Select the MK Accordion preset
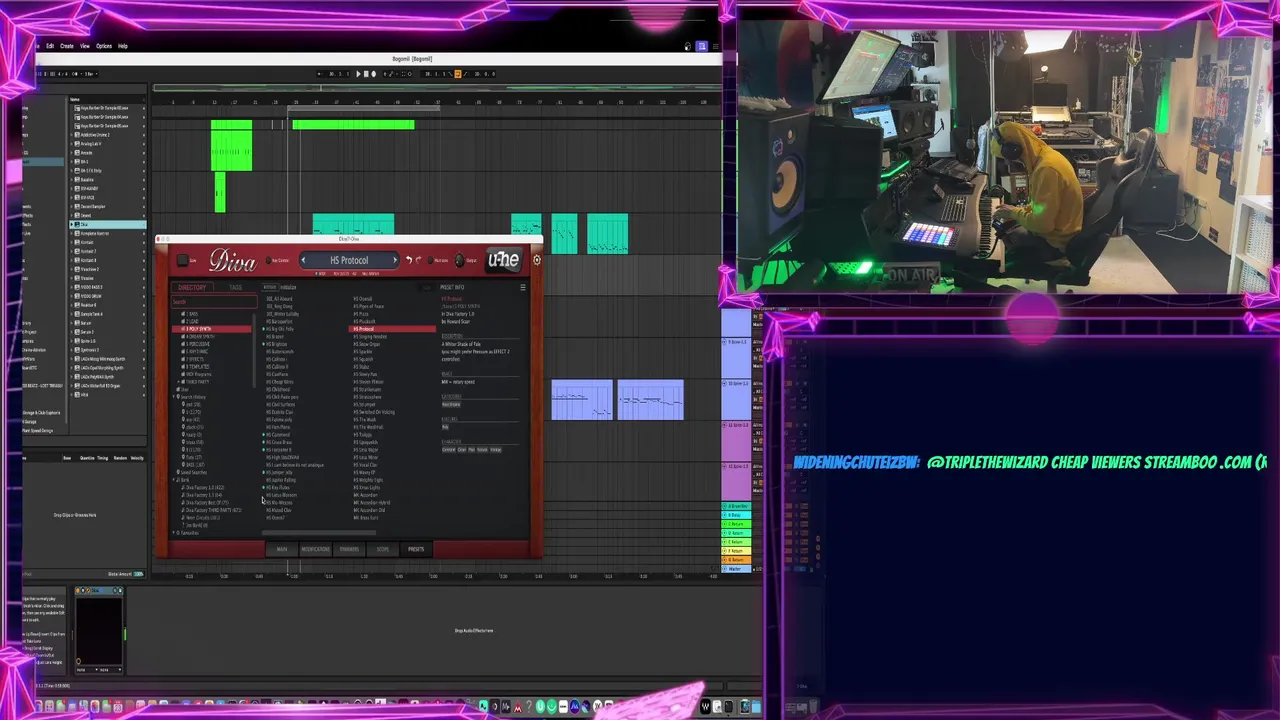1280x720 pixels. pyautogui.click(x=366, y=495)
